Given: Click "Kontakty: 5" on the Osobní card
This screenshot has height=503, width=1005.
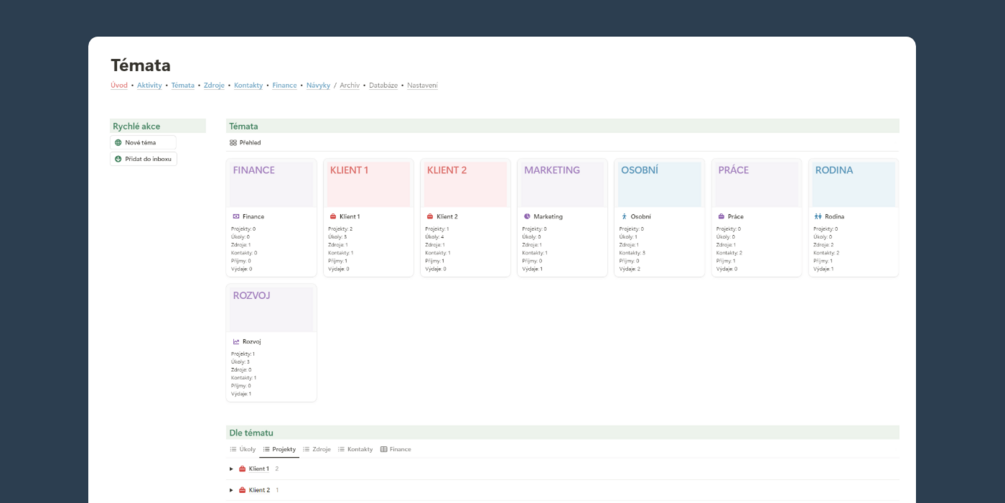Looking at the screenshot, I should 632,252.
